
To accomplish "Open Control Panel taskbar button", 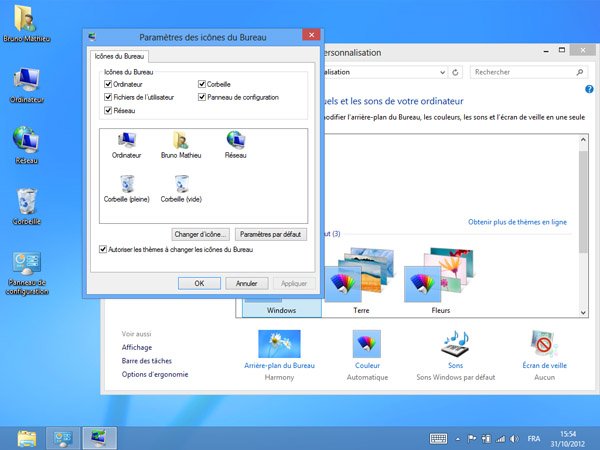I will [x=63, y=438].
